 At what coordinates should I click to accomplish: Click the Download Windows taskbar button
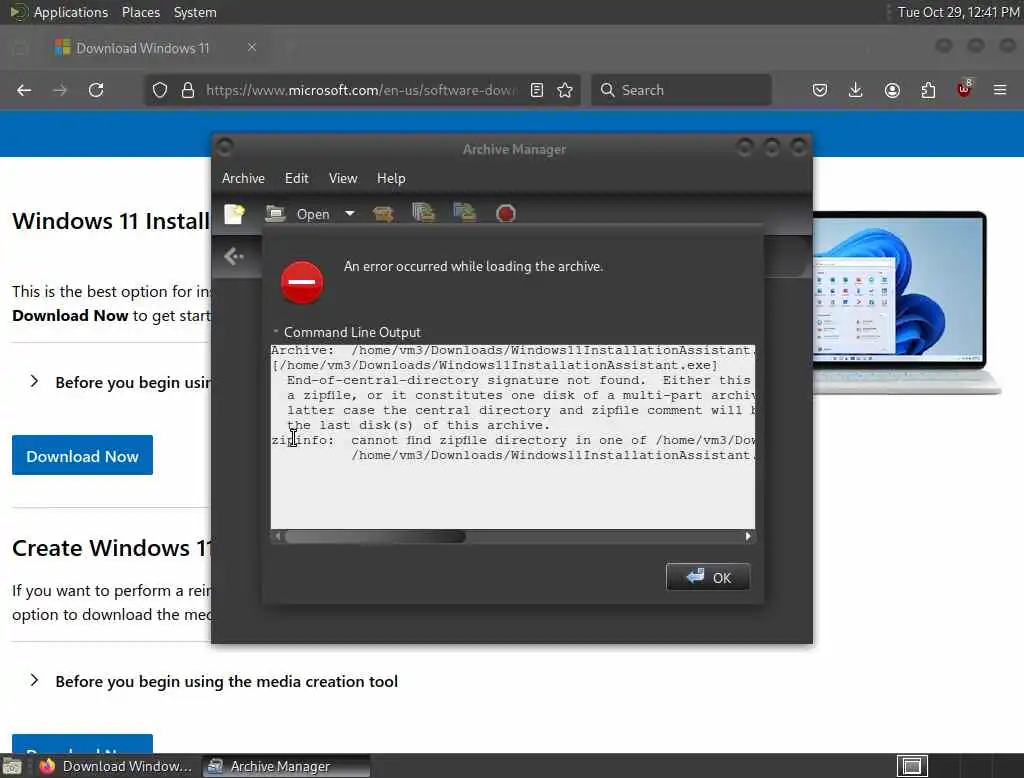pyautogui.click(x=116, y=766)
